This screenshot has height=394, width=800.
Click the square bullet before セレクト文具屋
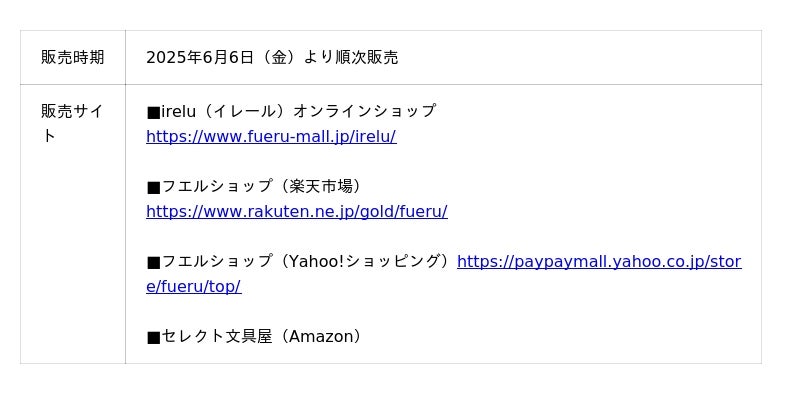pos(153,337)
